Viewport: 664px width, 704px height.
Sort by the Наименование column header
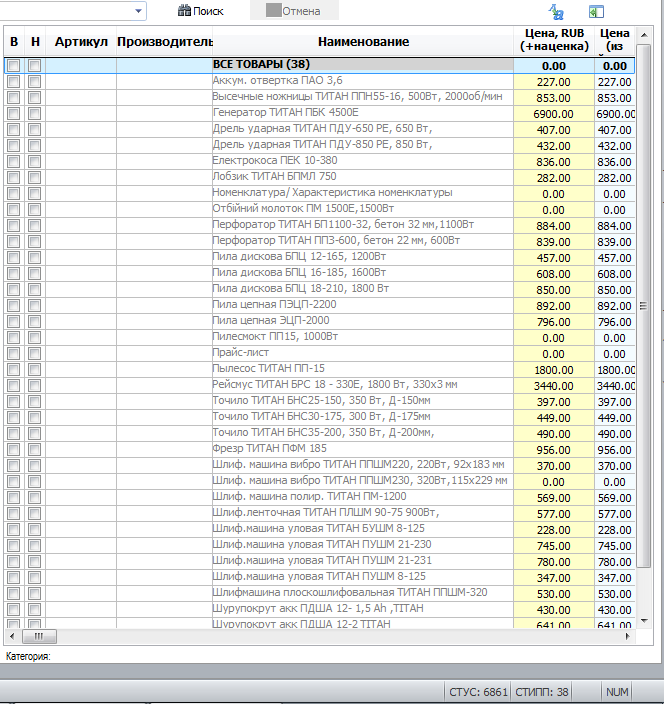pos(363,42)
